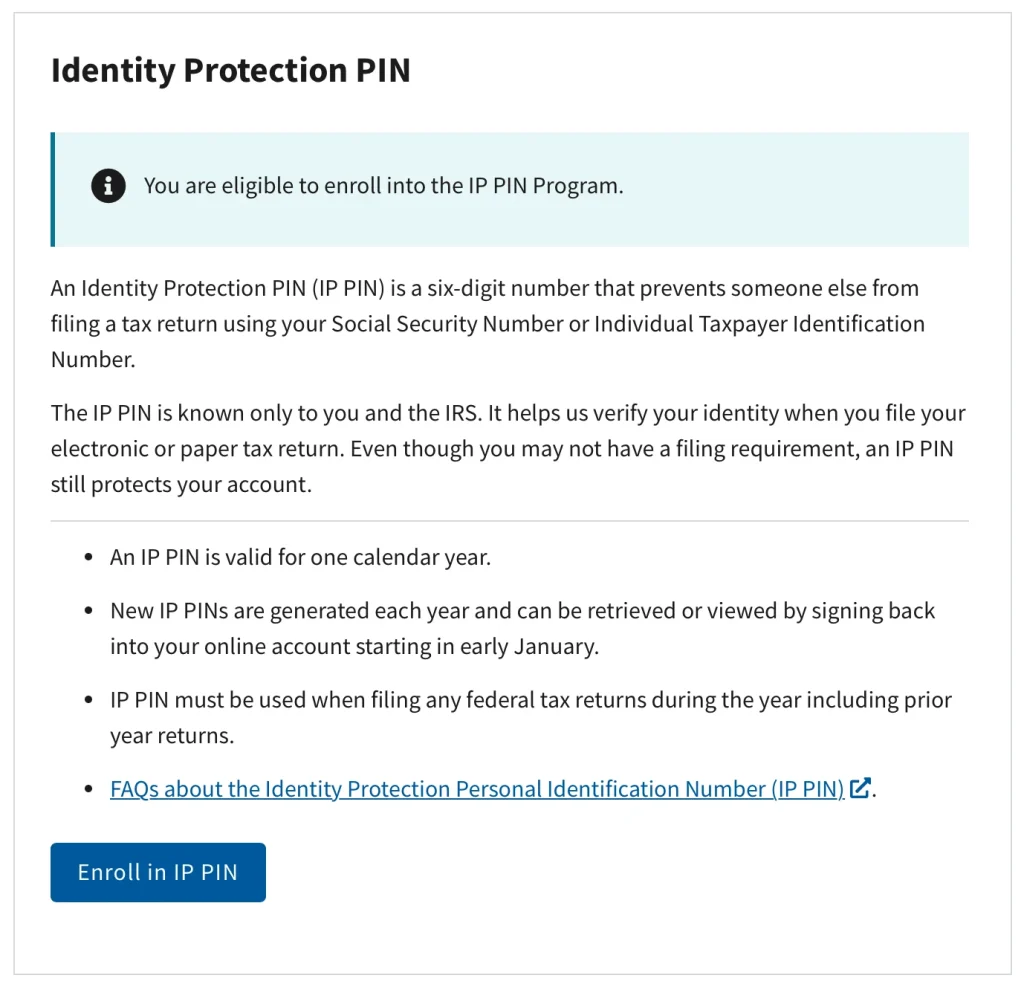This screenshot has width=1024, height=984.
Task: Click the horizontal divider below the paragraphs
Action: (510, 519)
